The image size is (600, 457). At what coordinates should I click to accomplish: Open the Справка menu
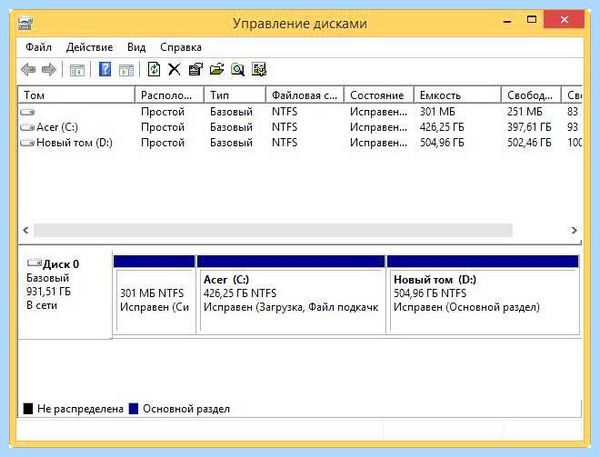click(x=181, y=47)
